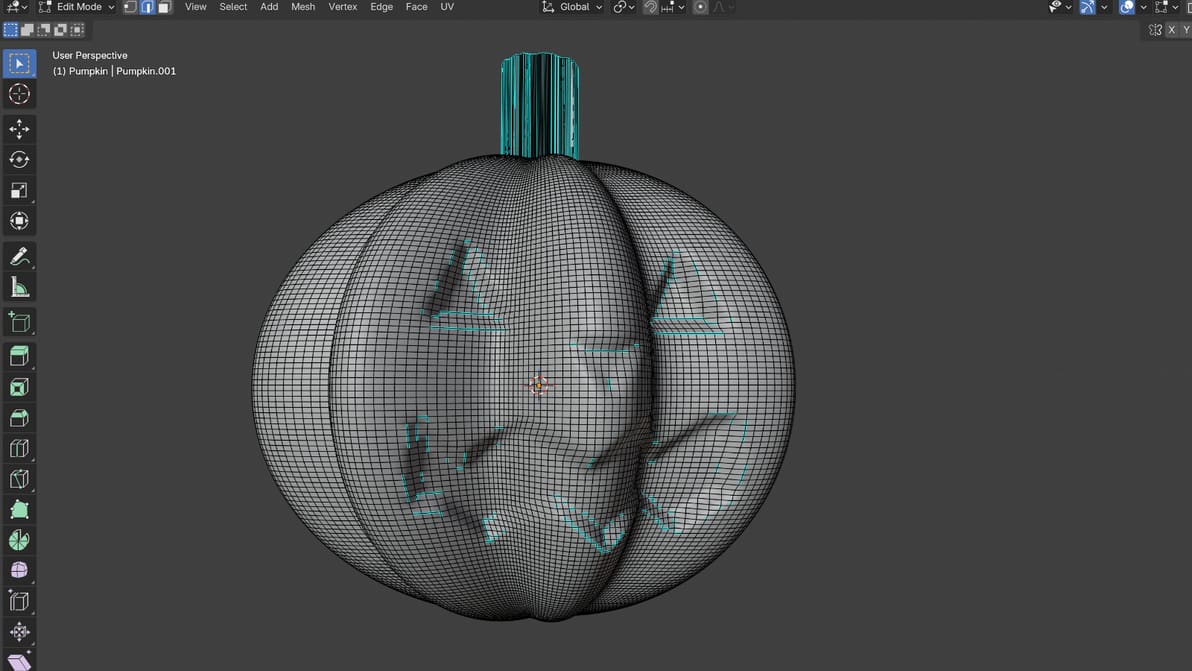Set selection mode to invert
The image size is (1192, 671).
(60, 30)
